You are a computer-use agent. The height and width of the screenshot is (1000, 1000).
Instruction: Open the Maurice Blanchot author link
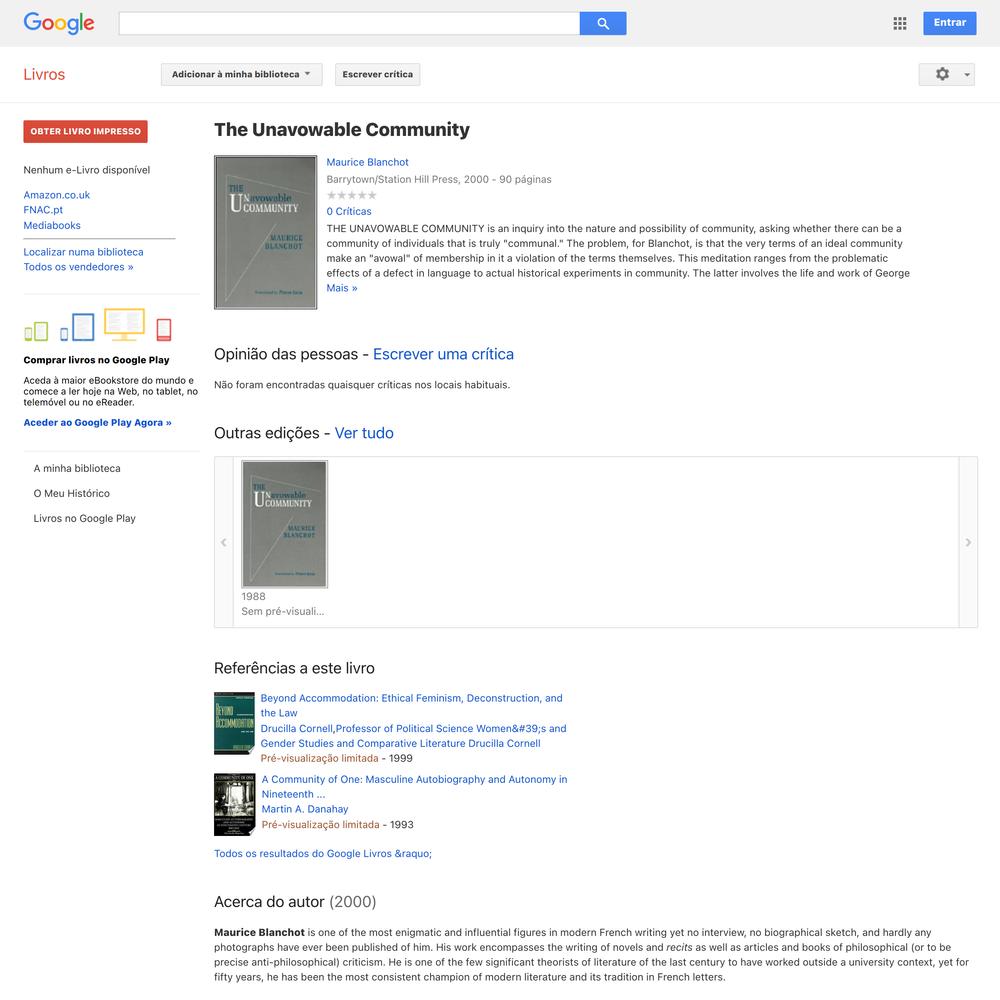point(367,162)
